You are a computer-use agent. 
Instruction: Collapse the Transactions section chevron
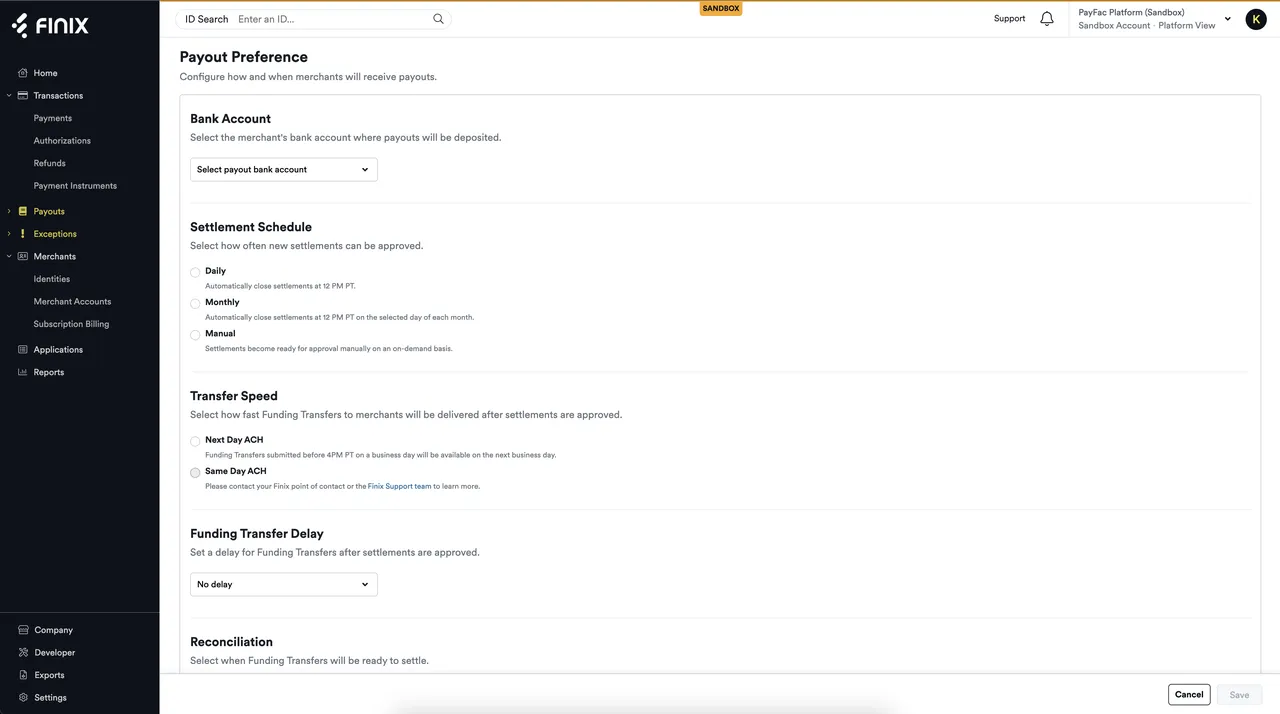pos(9,96)
